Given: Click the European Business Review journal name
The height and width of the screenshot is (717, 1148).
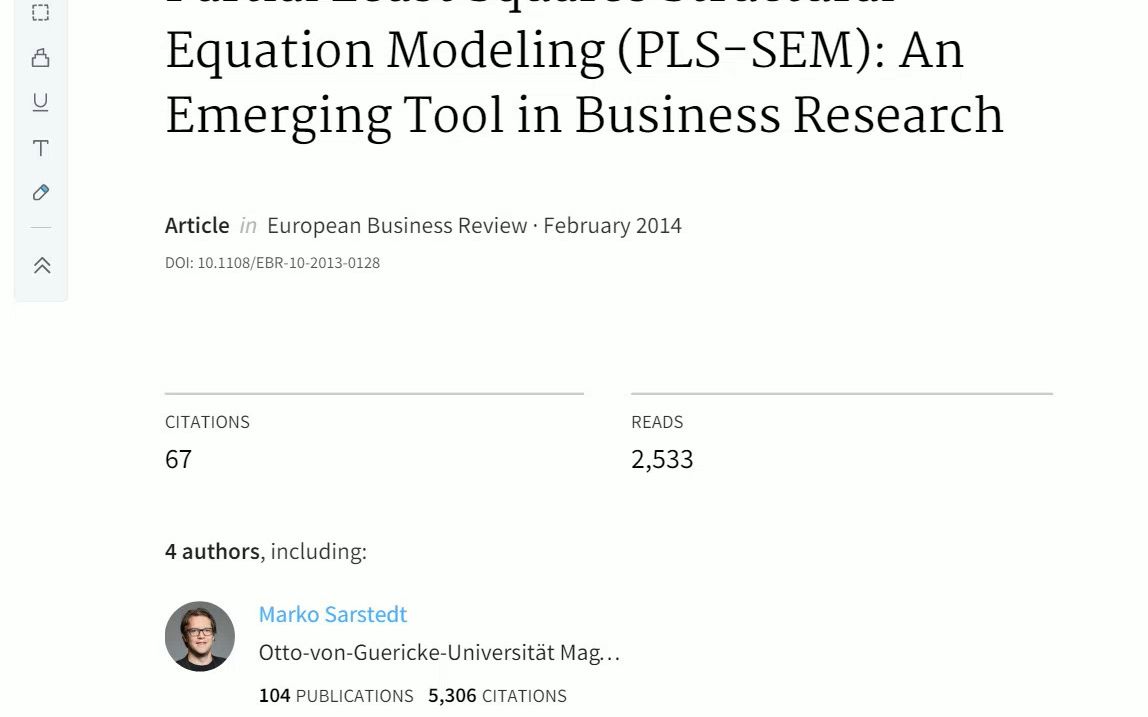Looking at the screenshot, I should [x=397, y=226].
